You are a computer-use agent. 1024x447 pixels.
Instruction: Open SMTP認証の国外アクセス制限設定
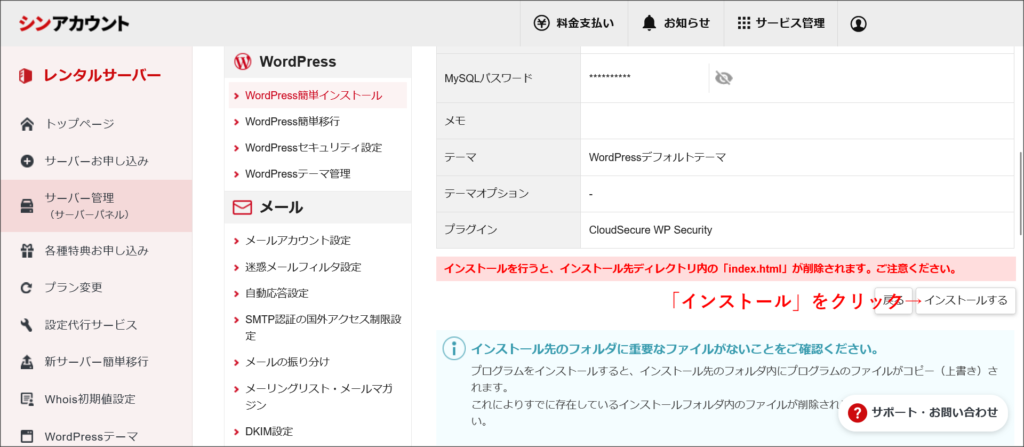pyautogui.click(x=323, y=327)
